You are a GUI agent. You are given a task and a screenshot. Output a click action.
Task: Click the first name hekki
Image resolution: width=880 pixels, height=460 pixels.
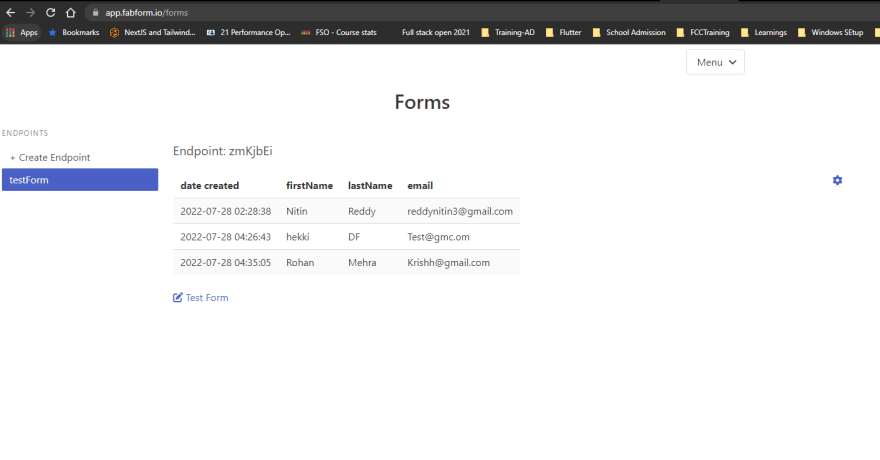[297, 237]
